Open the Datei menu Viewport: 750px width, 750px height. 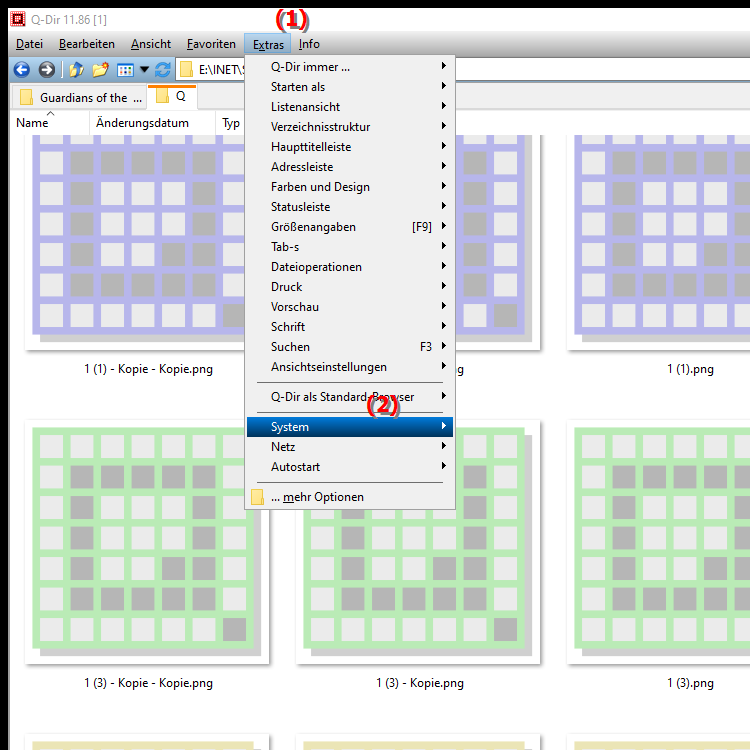point(29,44)
